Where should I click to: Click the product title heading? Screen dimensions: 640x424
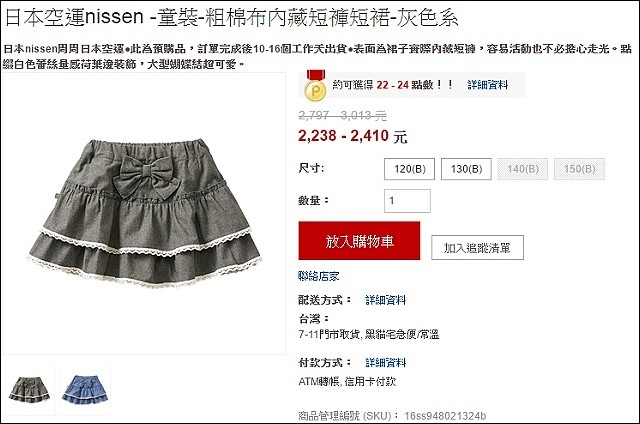(x=231, y=18)
